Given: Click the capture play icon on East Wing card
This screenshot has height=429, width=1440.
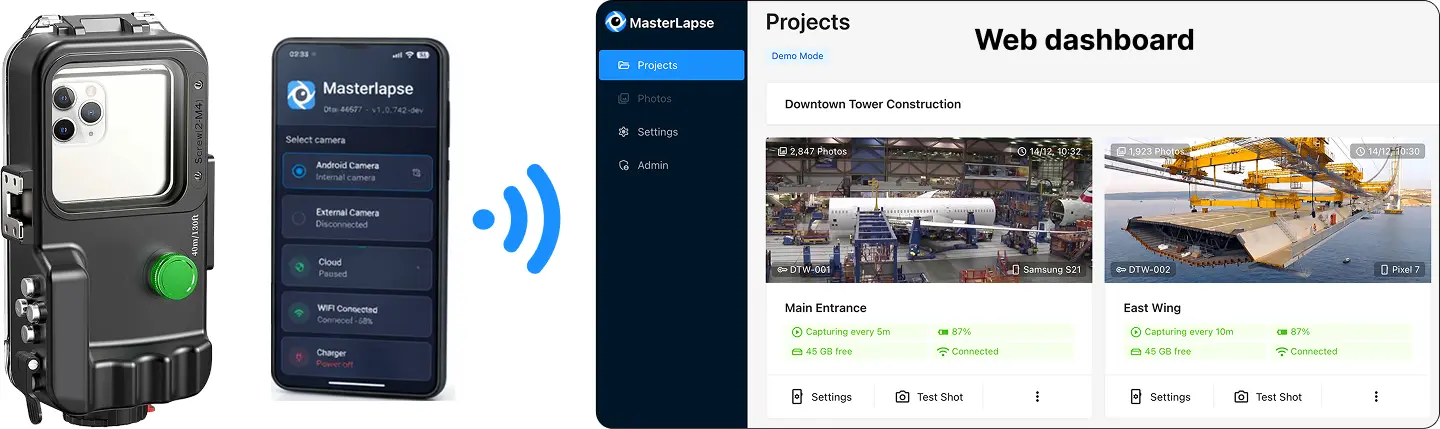Looking at the screenshot, I should pos(1136,332).
